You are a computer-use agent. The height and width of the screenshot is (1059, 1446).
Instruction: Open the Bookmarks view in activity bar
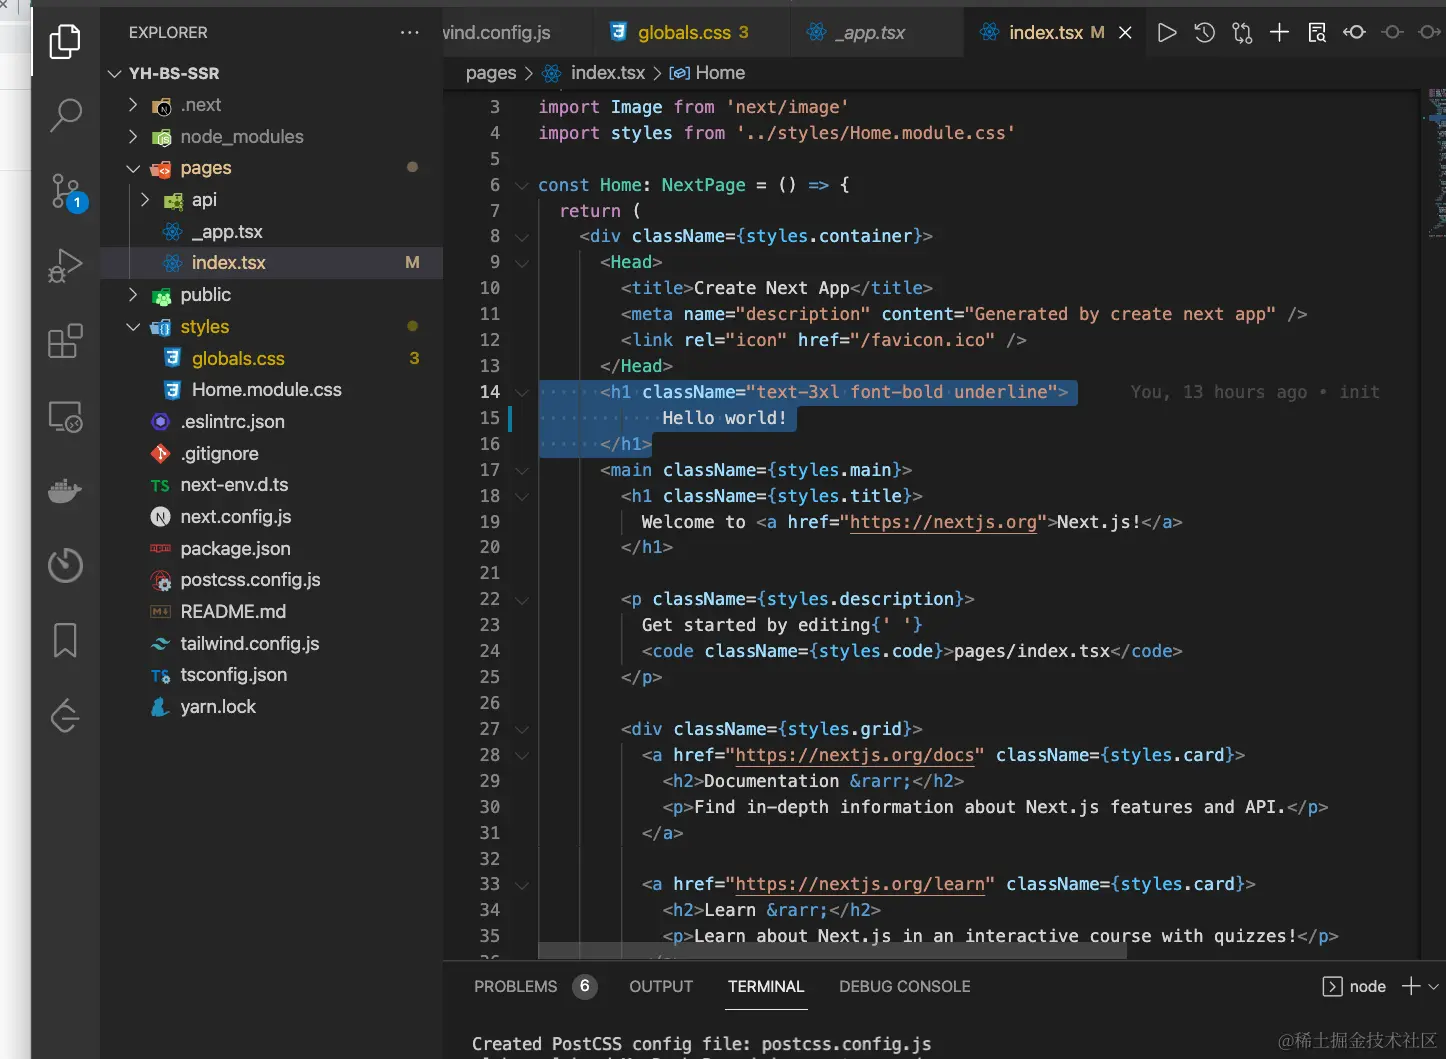[x=65, y=640]
